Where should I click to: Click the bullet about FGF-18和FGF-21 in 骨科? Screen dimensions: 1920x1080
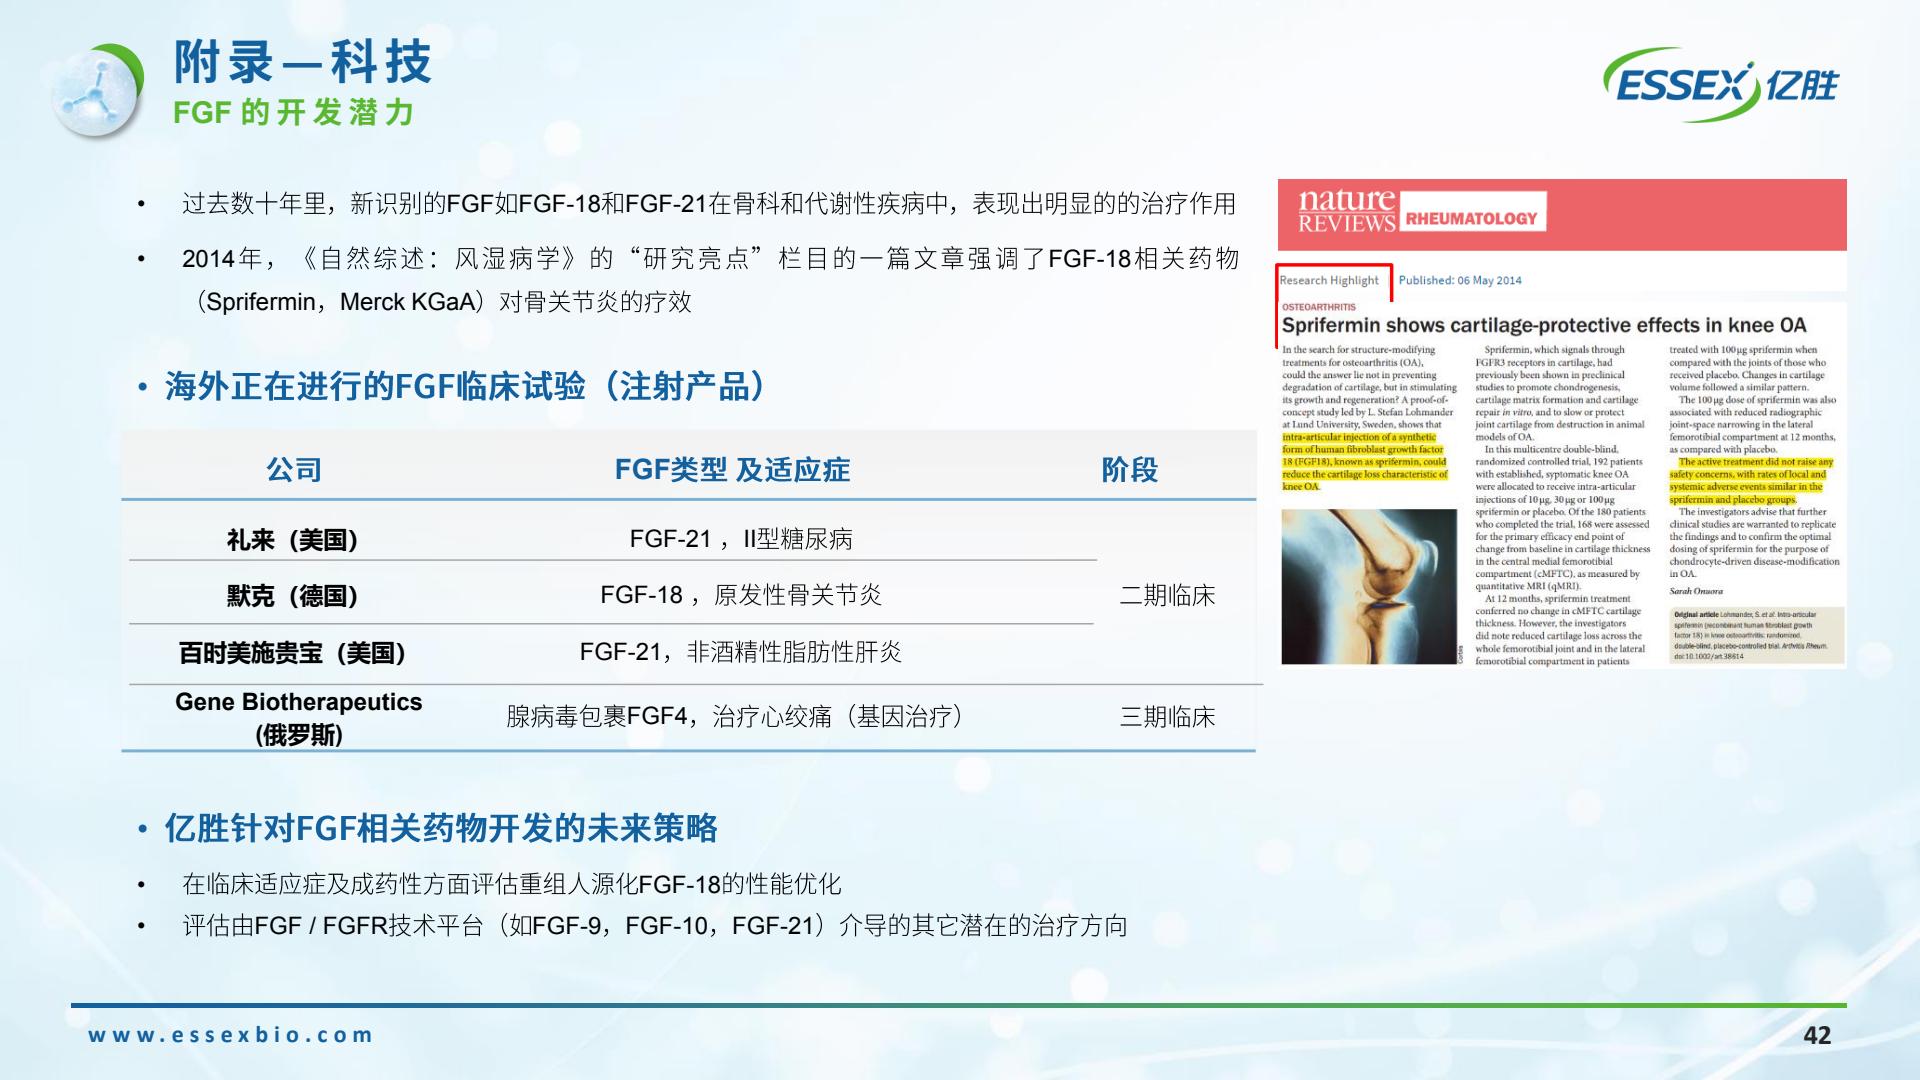pyautogui.click(x=708, y=204)
